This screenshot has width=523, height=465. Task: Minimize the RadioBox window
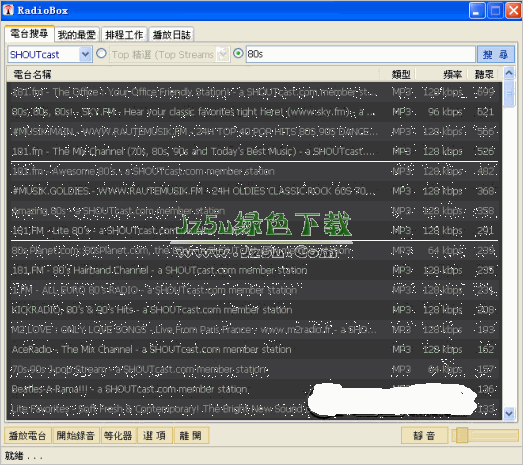[477, 10]
